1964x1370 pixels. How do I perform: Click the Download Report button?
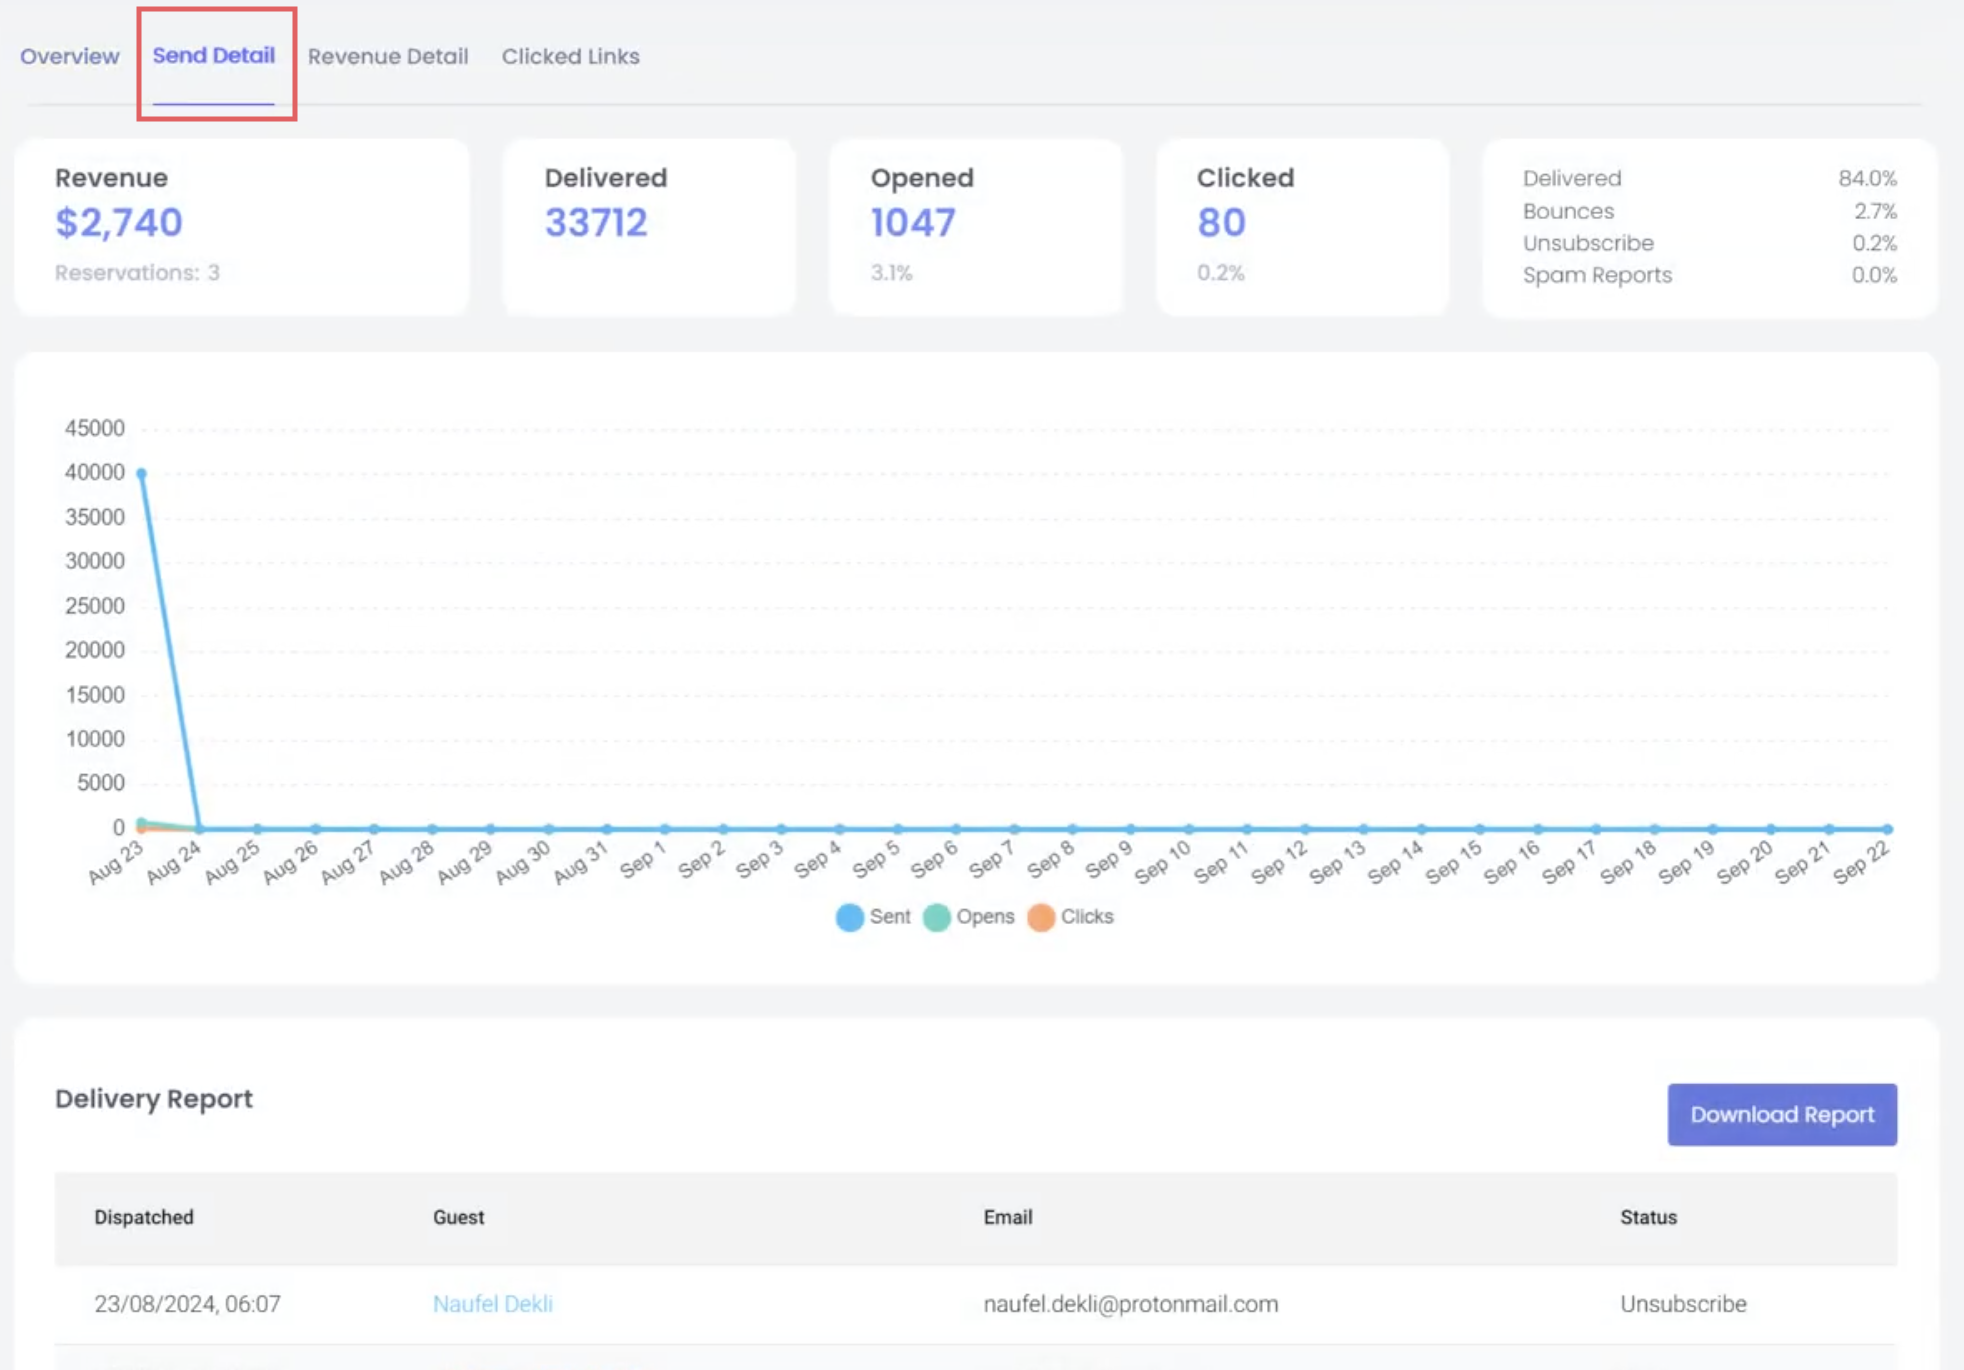click(x=1781, y=1114)
